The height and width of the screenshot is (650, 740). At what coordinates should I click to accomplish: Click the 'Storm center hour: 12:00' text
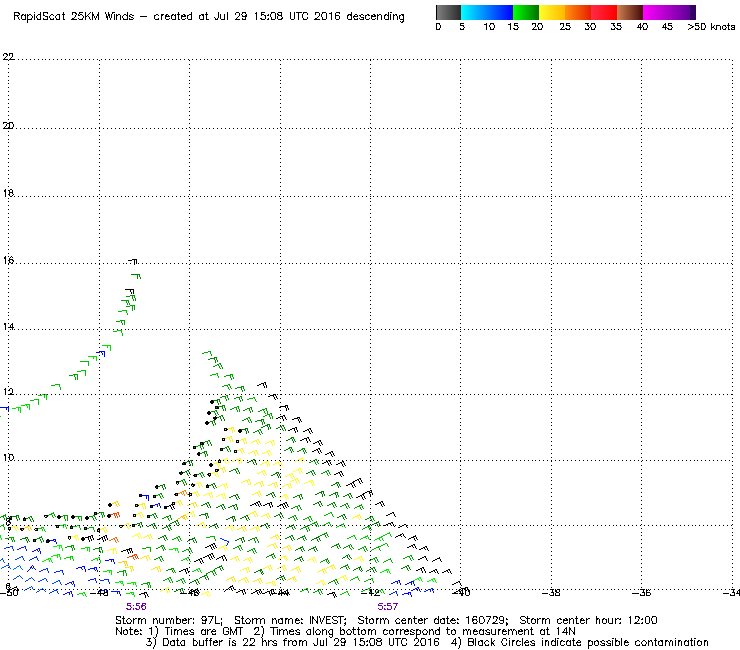(588, 620)
